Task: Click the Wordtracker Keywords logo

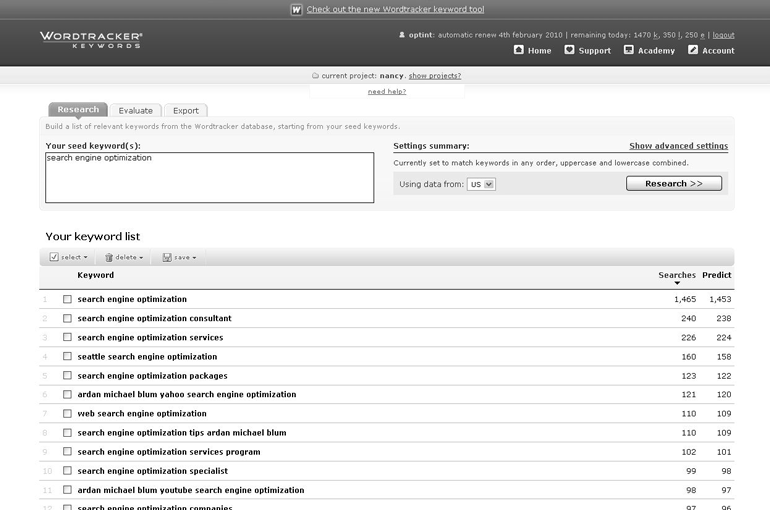Action: coord(91,39)
